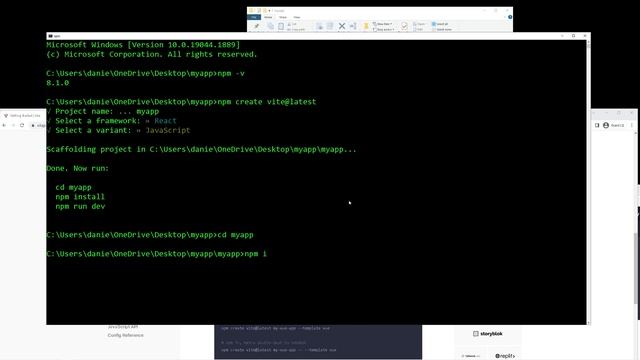This screenshot has width=640, height=360.
Task: Click the JavaScript API link in the browser
Action: point(122,327)
